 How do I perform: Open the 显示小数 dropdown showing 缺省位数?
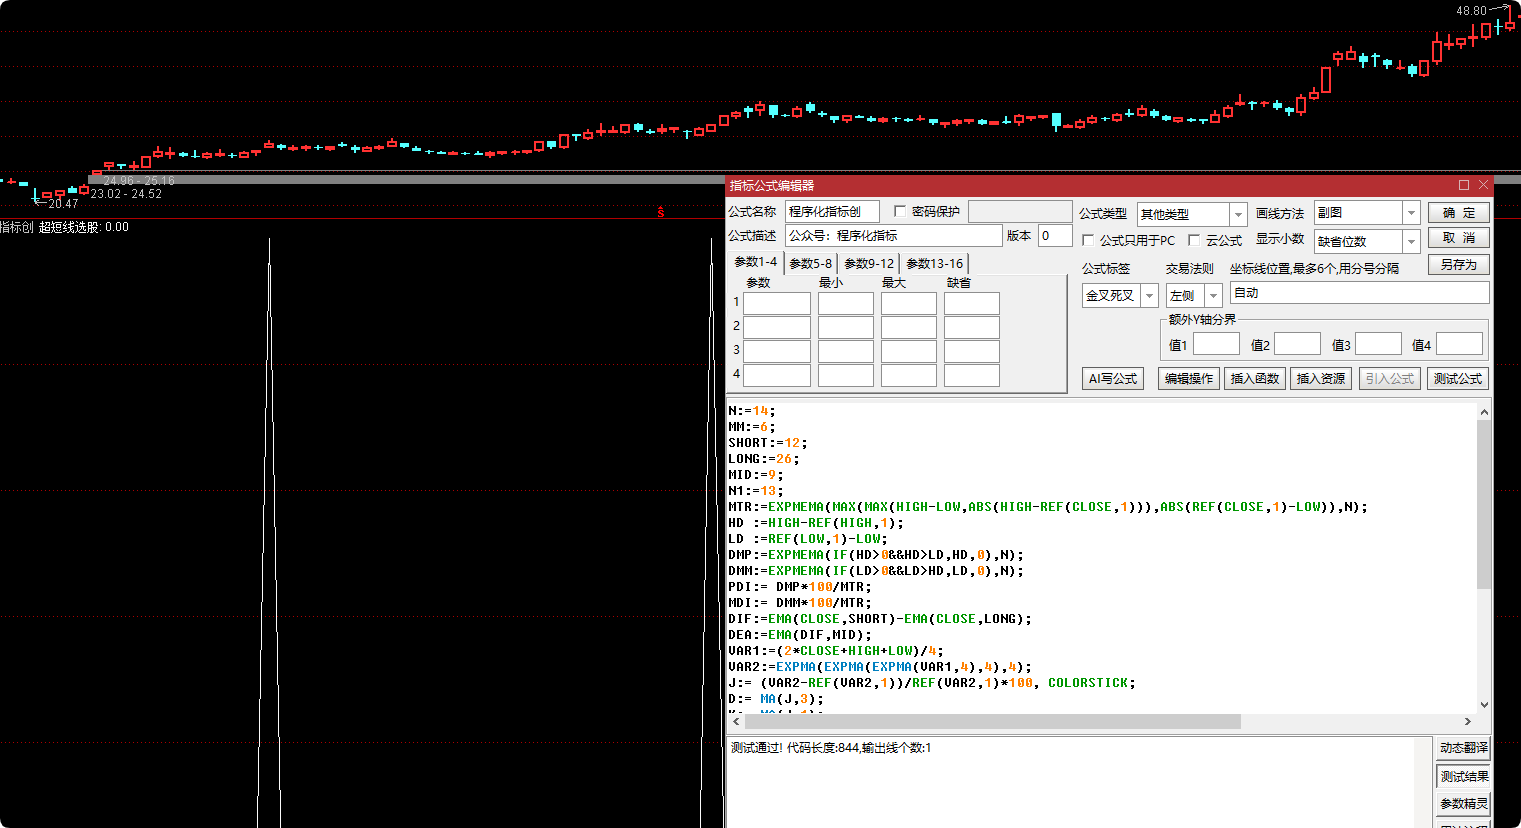pos(1411,242)
